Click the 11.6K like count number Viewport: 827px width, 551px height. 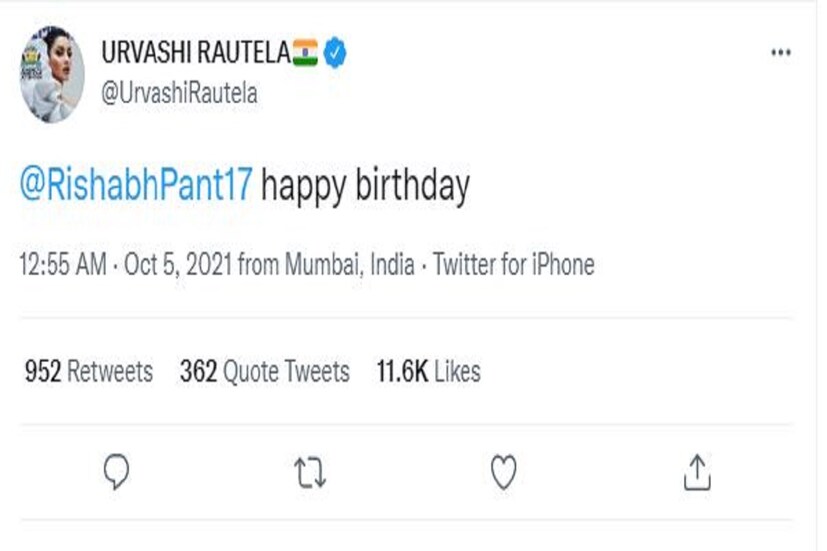pyautogui.click(x=402, y=372)
